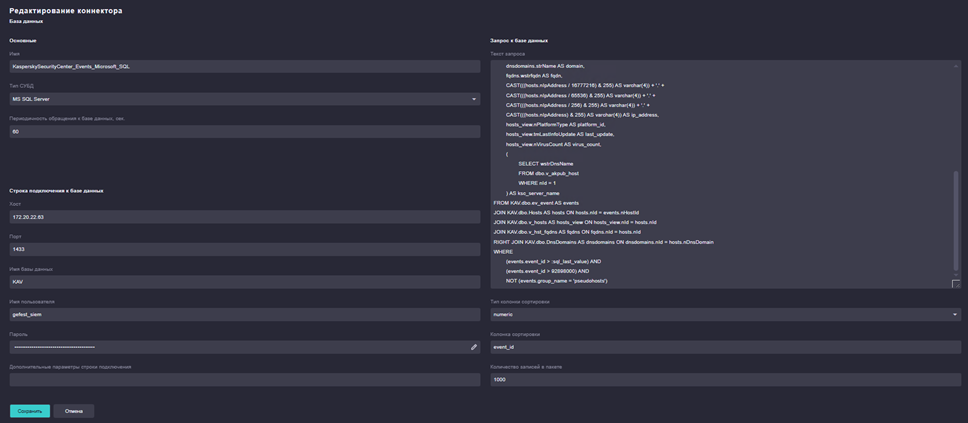Click the masked password field

(x=245, y=347)
